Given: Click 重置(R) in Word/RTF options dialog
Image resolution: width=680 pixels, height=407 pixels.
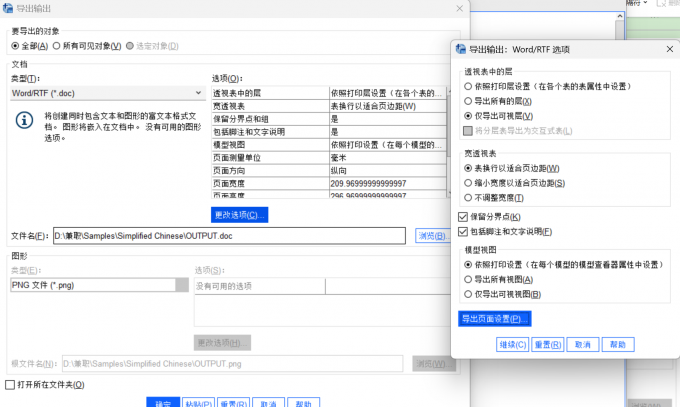Looking at the screenshot, I should 547,345.
